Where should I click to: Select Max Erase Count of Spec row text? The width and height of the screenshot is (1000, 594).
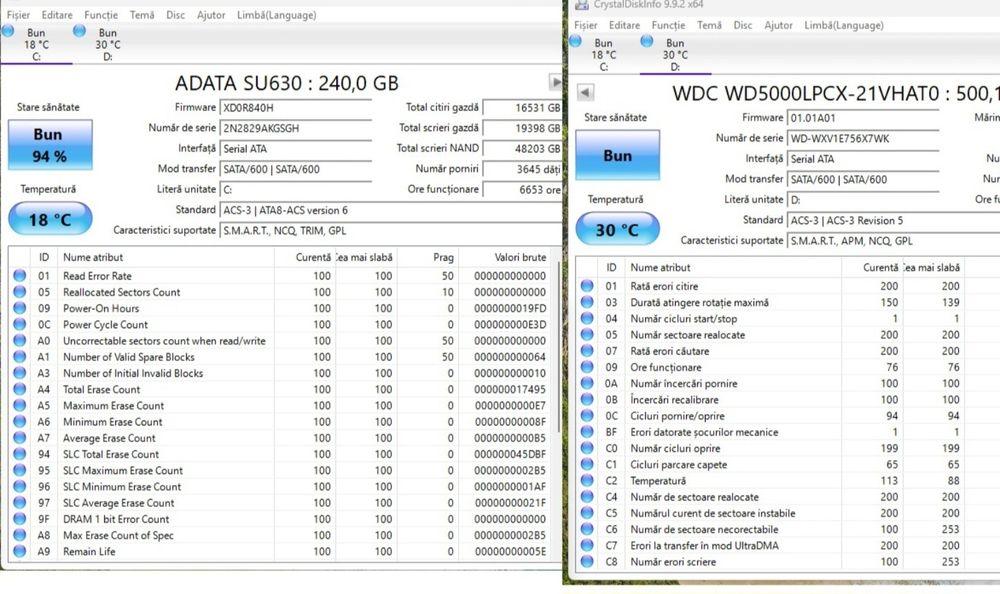(x=118, y=535)
